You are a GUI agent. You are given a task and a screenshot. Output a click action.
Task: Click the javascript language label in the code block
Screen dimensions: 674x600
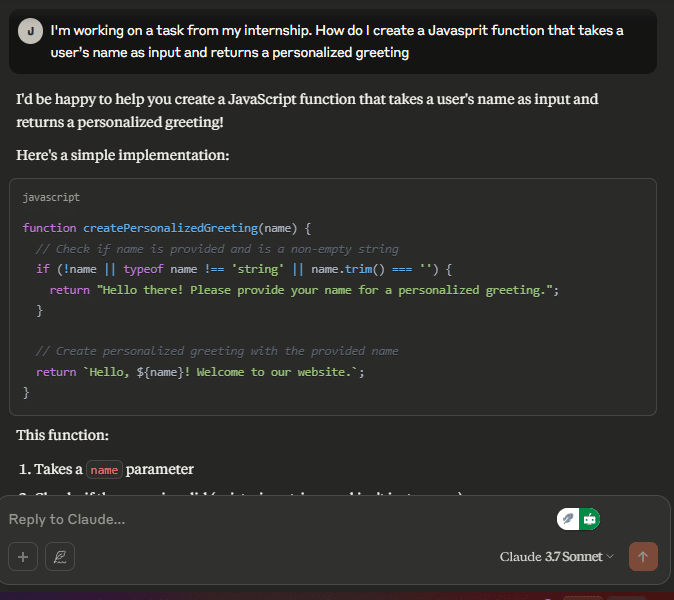click(x=51, y=197)
